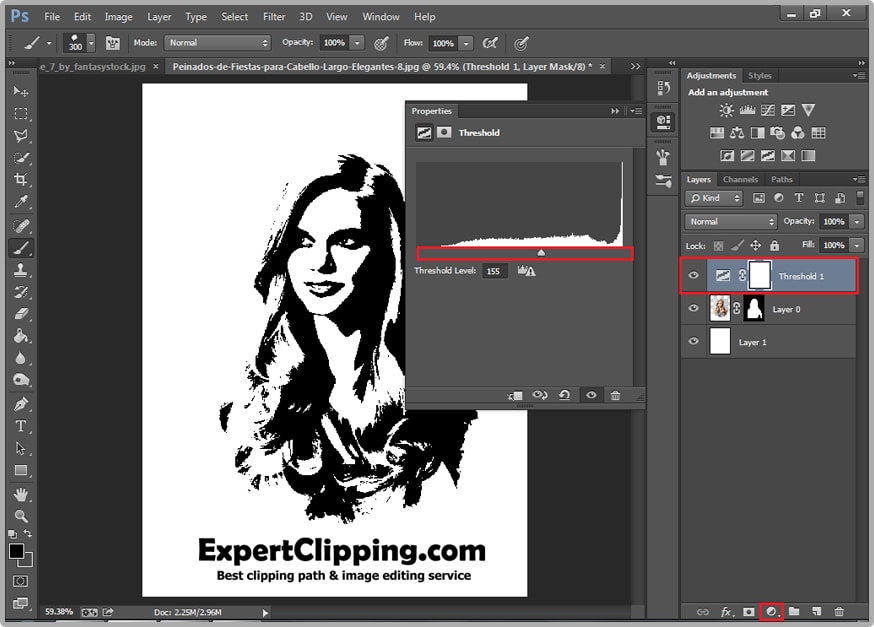Select the Hand tool

(20, 494)
